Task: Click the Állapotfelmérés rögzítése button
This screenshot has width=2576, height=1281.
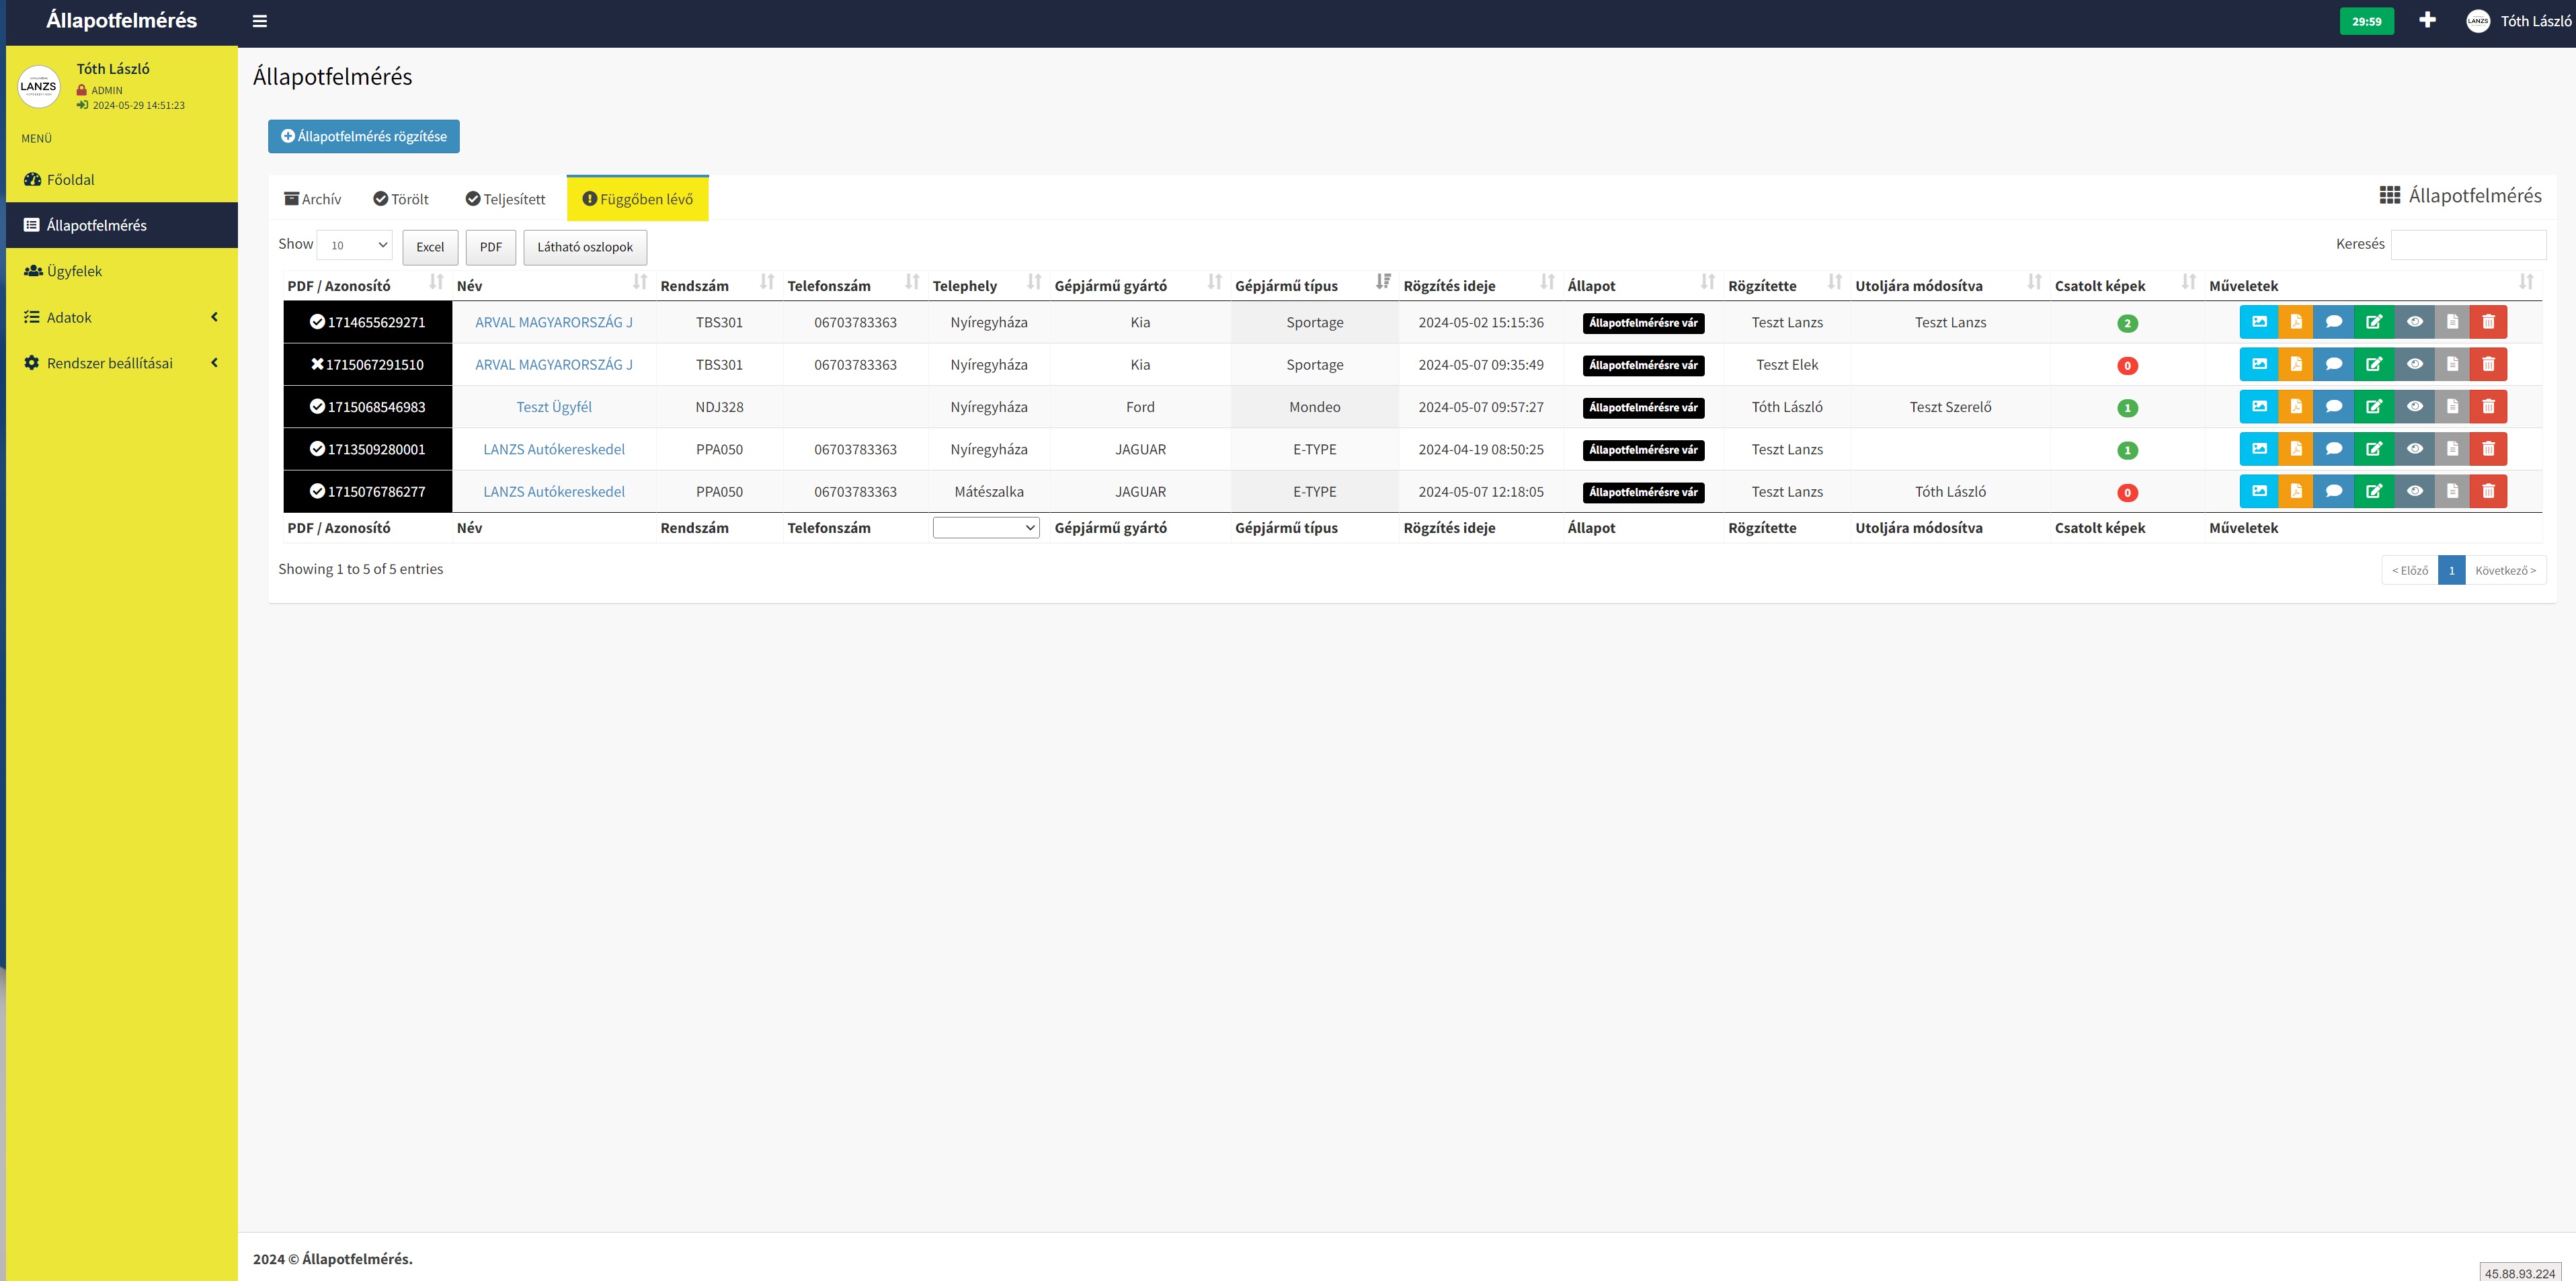Action: coord(364,136)
